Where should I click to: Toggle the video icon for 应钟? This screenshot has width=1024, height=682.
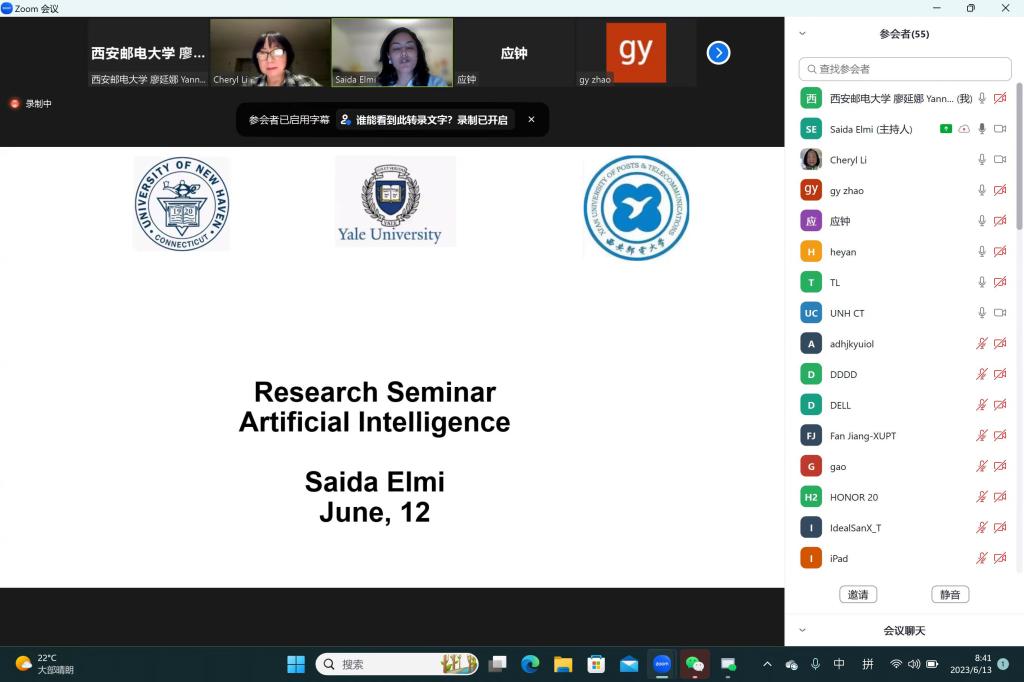click(x=1000, y=221)
